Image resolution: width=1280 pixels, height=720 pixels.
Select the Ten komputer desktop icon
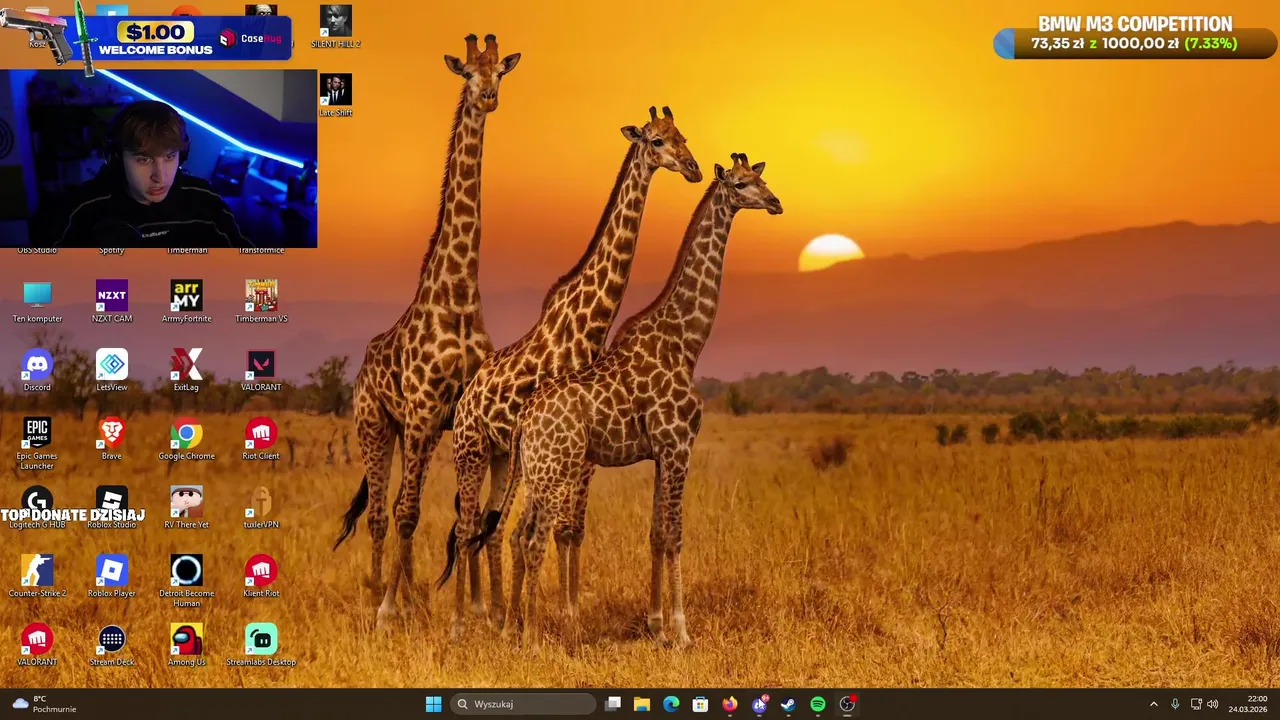click(x=37, y=302)
